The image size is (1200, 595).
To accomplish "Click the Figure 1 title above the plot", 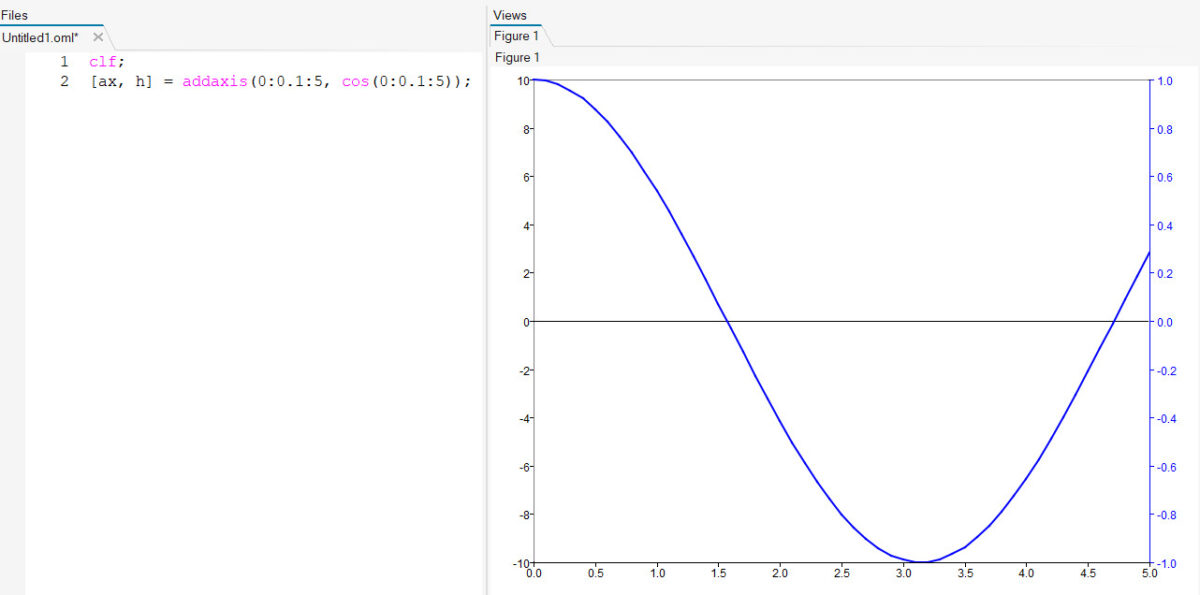I will (x=517, y=58).
